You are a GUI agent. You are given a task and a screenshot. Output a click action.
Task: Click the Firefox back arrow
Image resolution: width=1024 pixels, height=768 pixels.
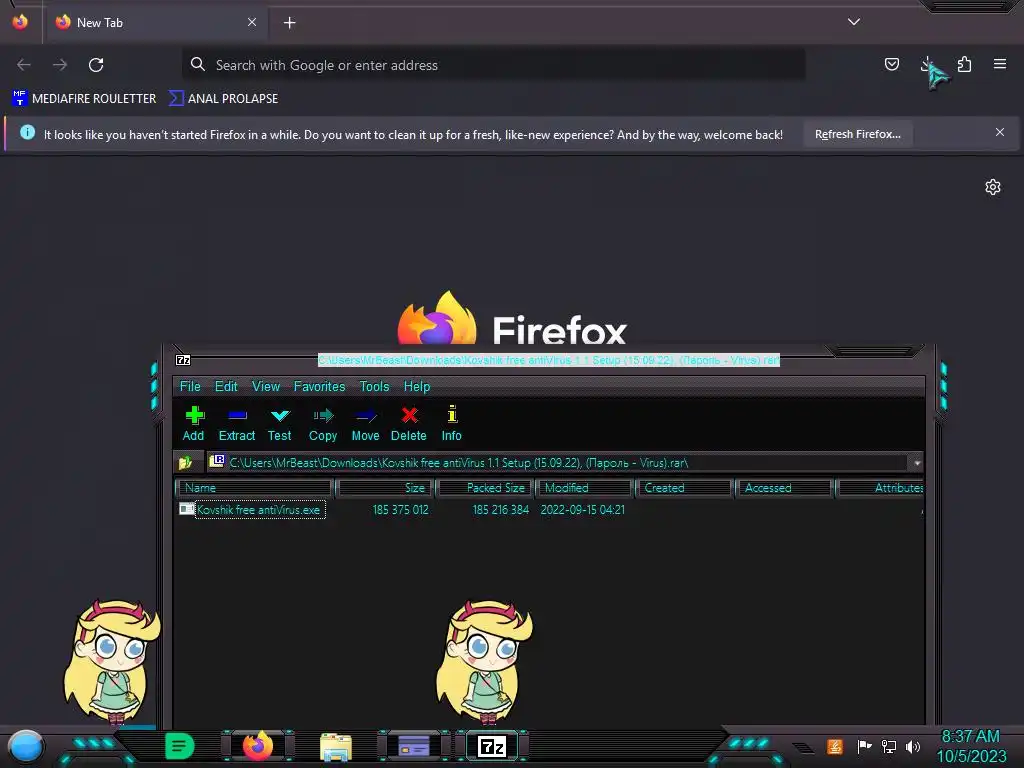(x=24, y=65)
